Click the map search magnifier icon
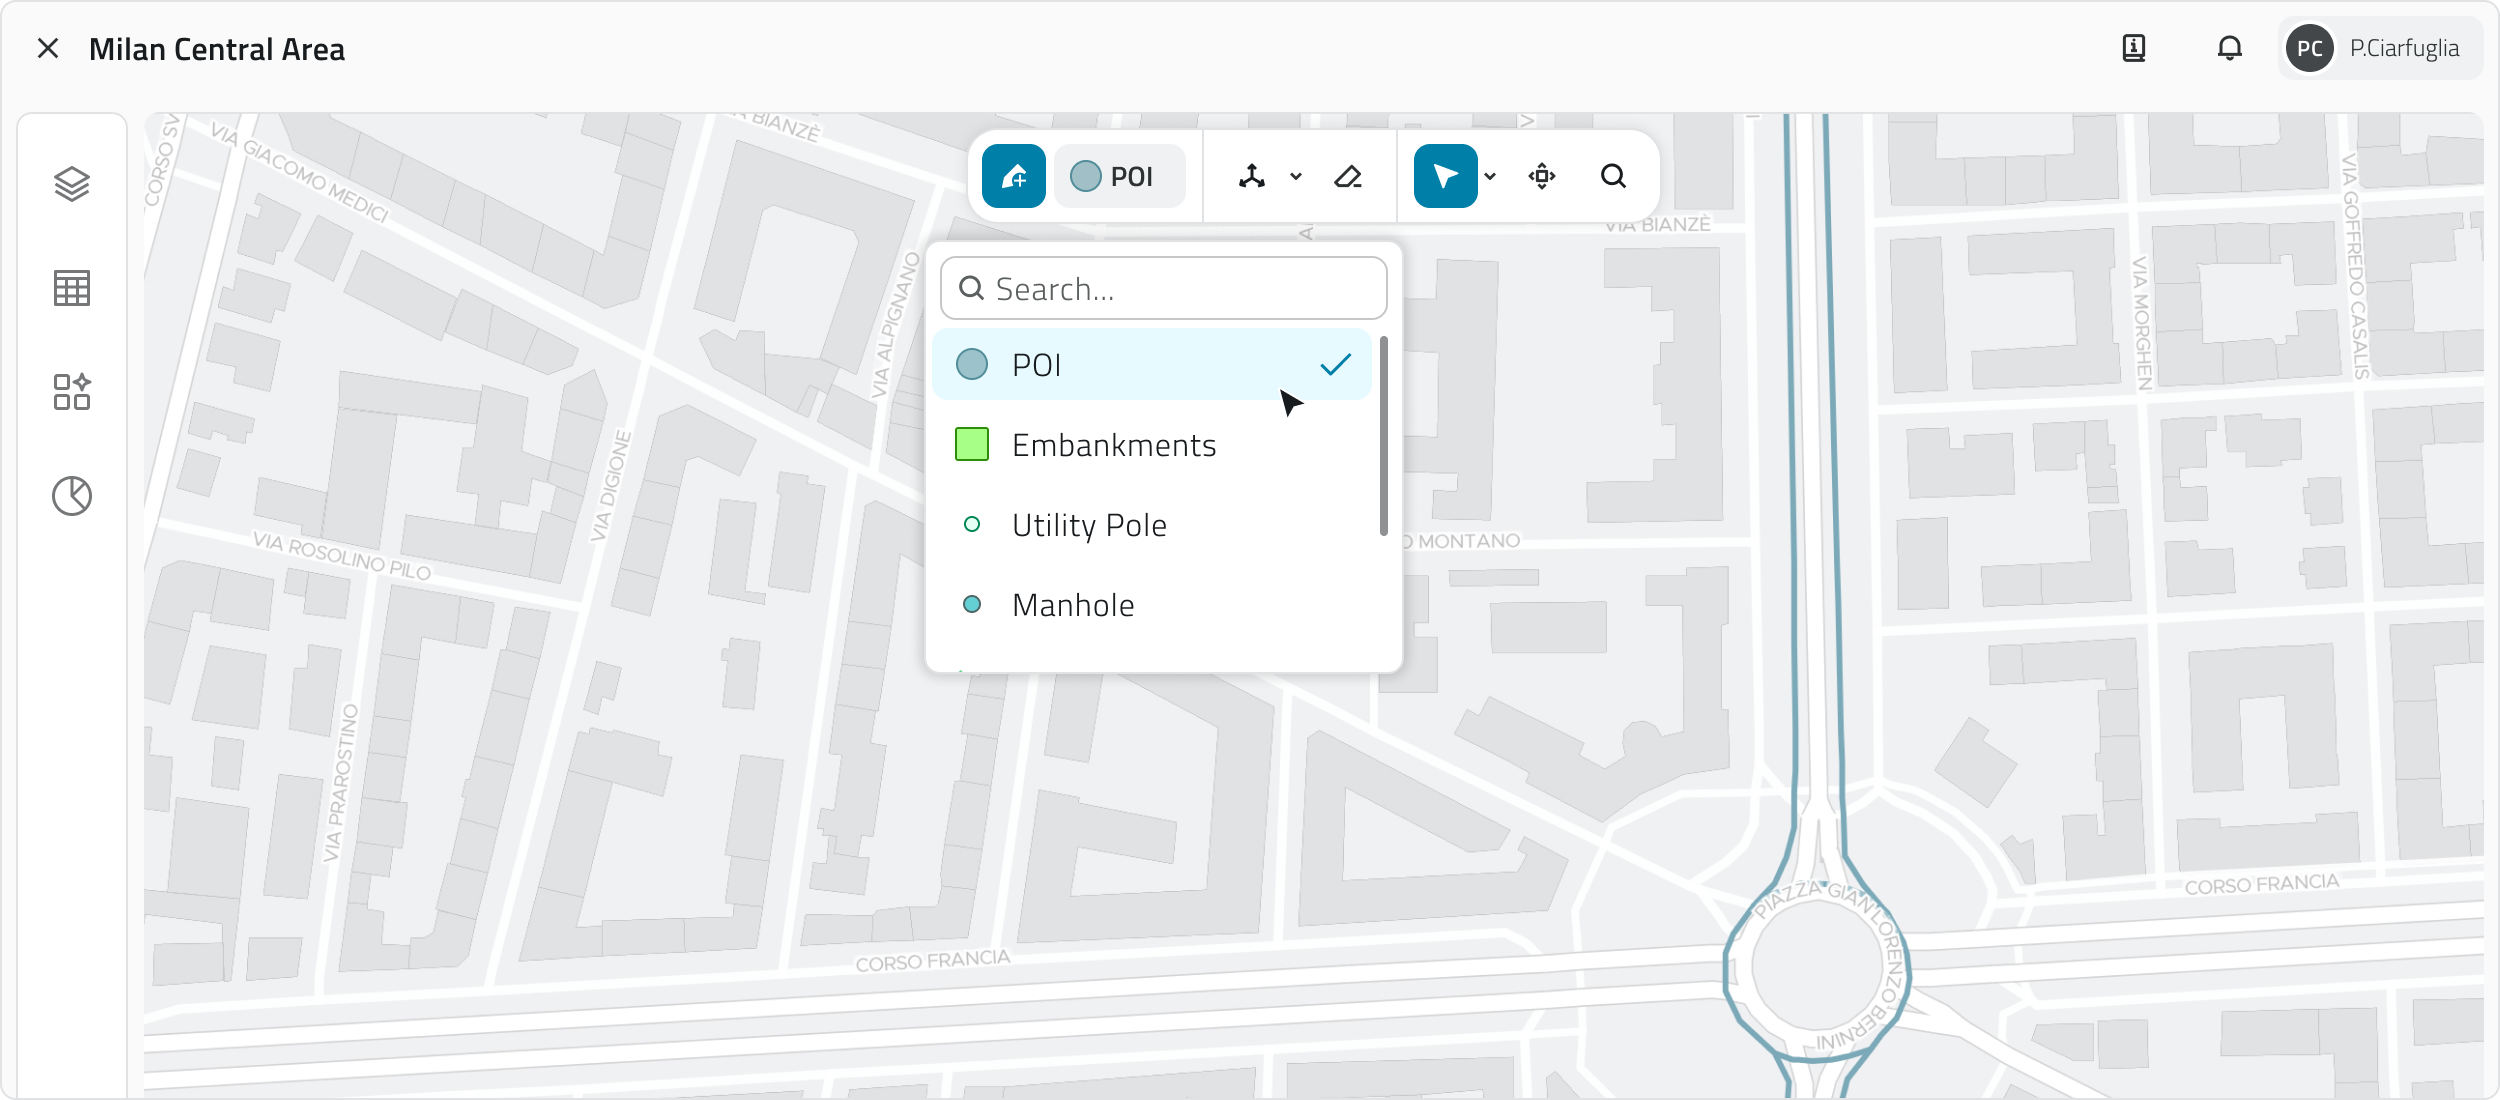 [1613, 177]
